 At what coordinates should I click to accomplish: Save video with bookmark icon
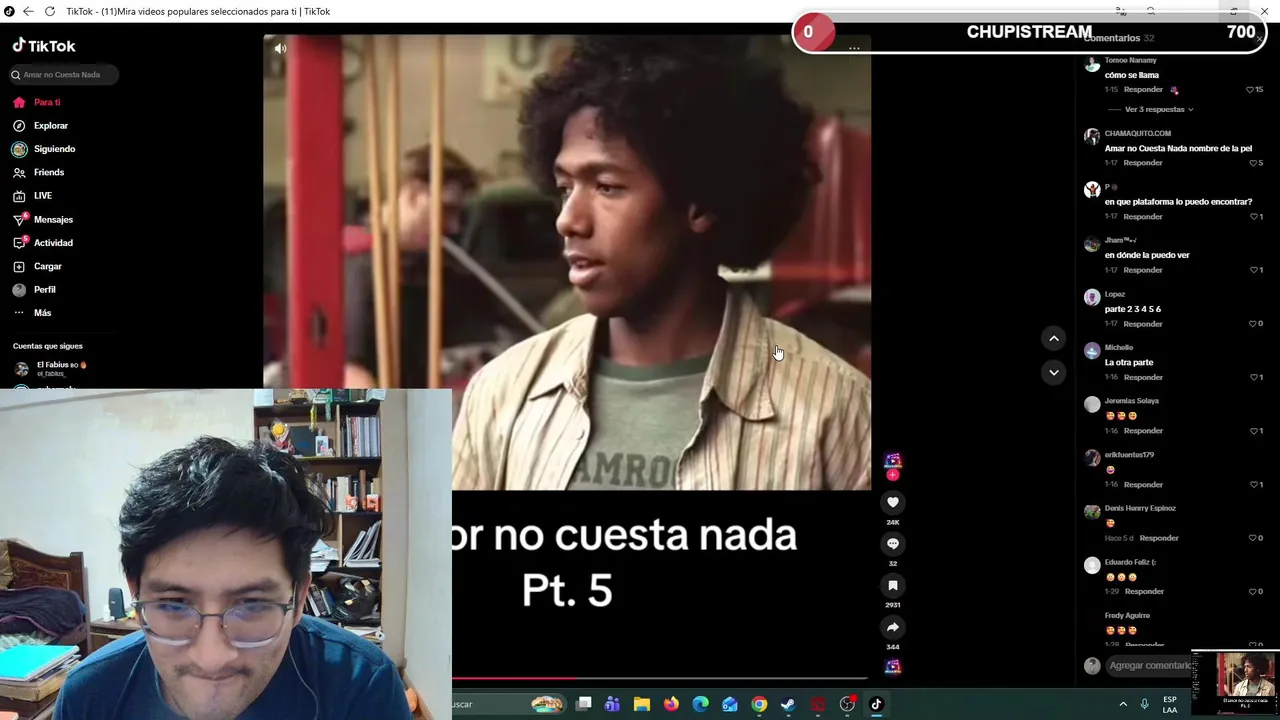click(x=893, y=586)
